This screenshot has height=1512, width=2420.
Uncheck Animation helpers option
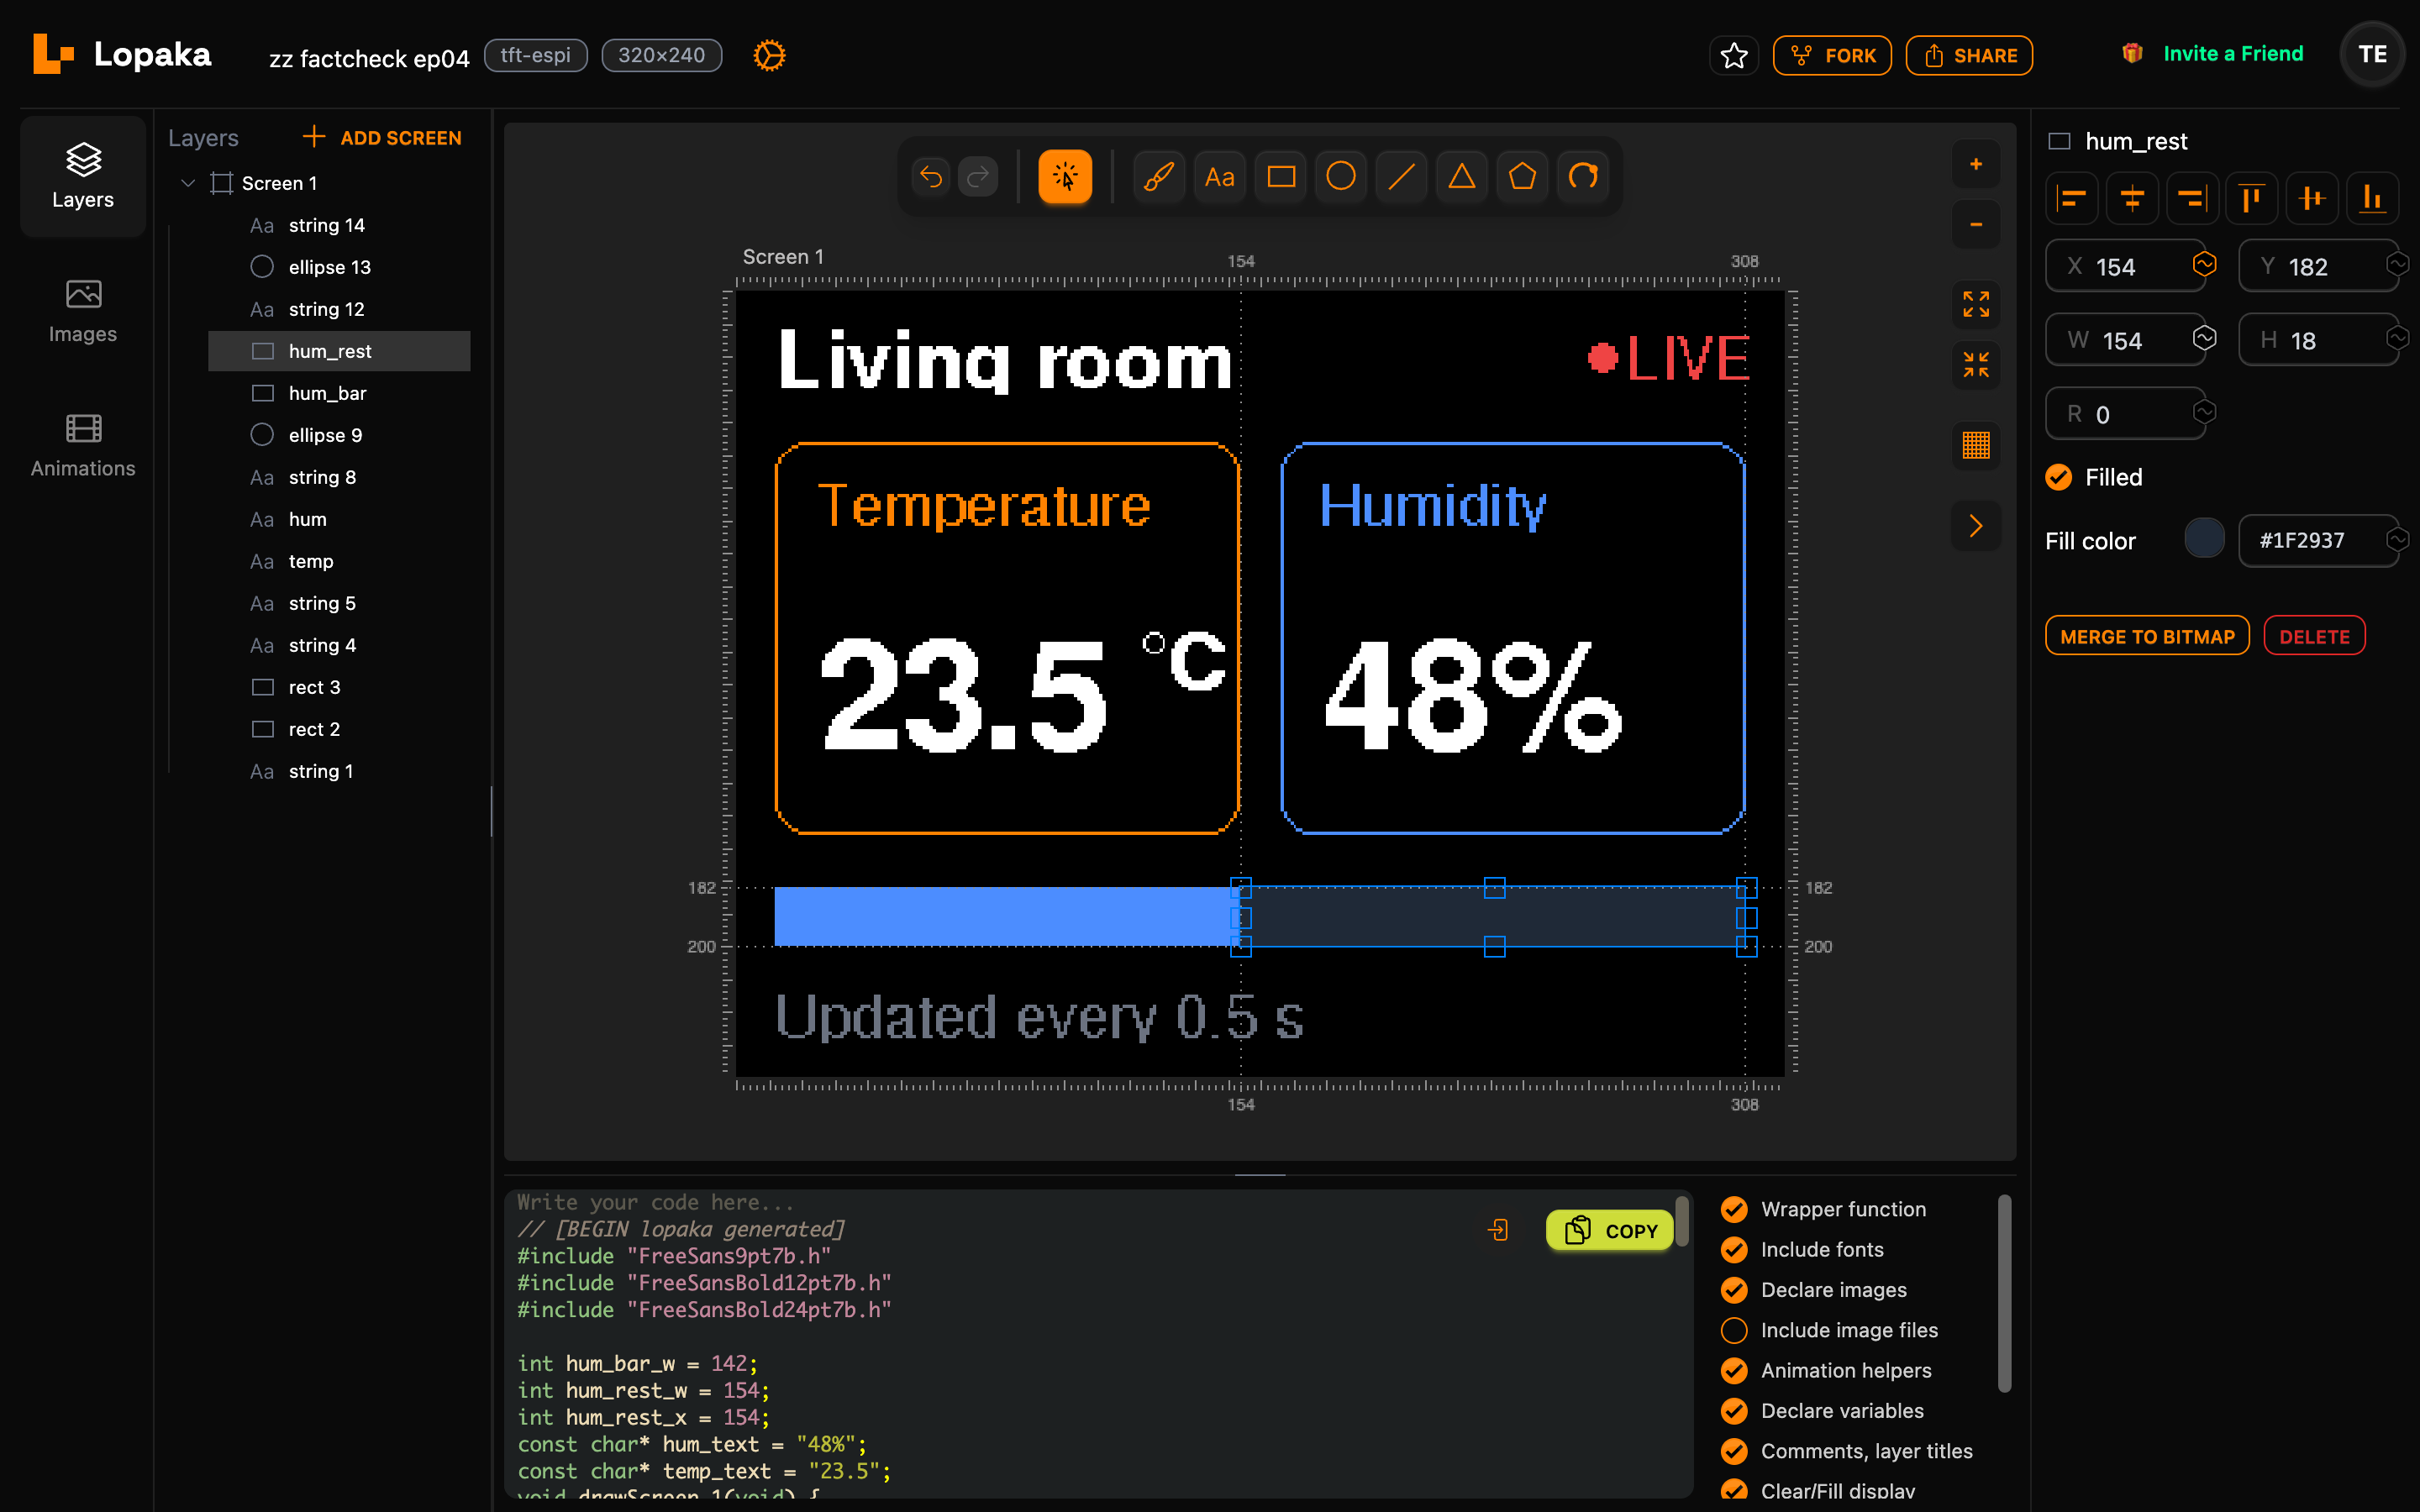point(1734,1370)
